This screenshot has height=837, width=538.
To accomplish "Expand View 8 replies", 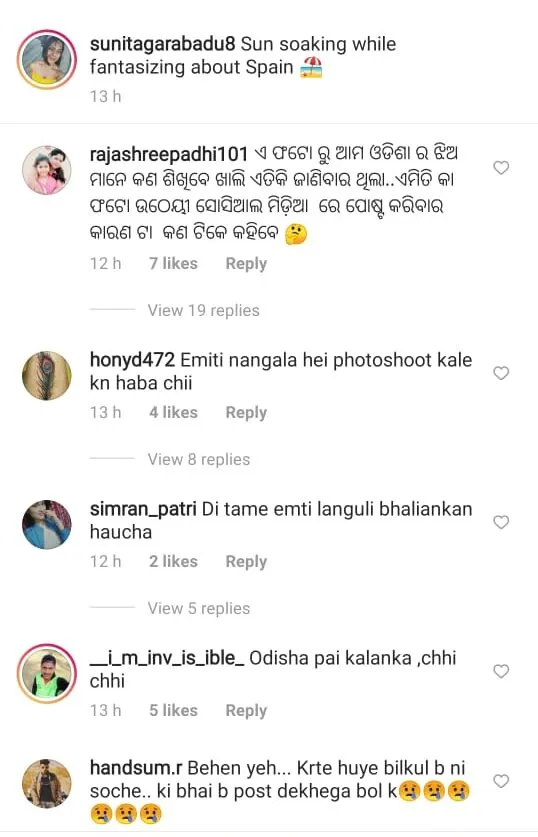I will click(199, 459).
